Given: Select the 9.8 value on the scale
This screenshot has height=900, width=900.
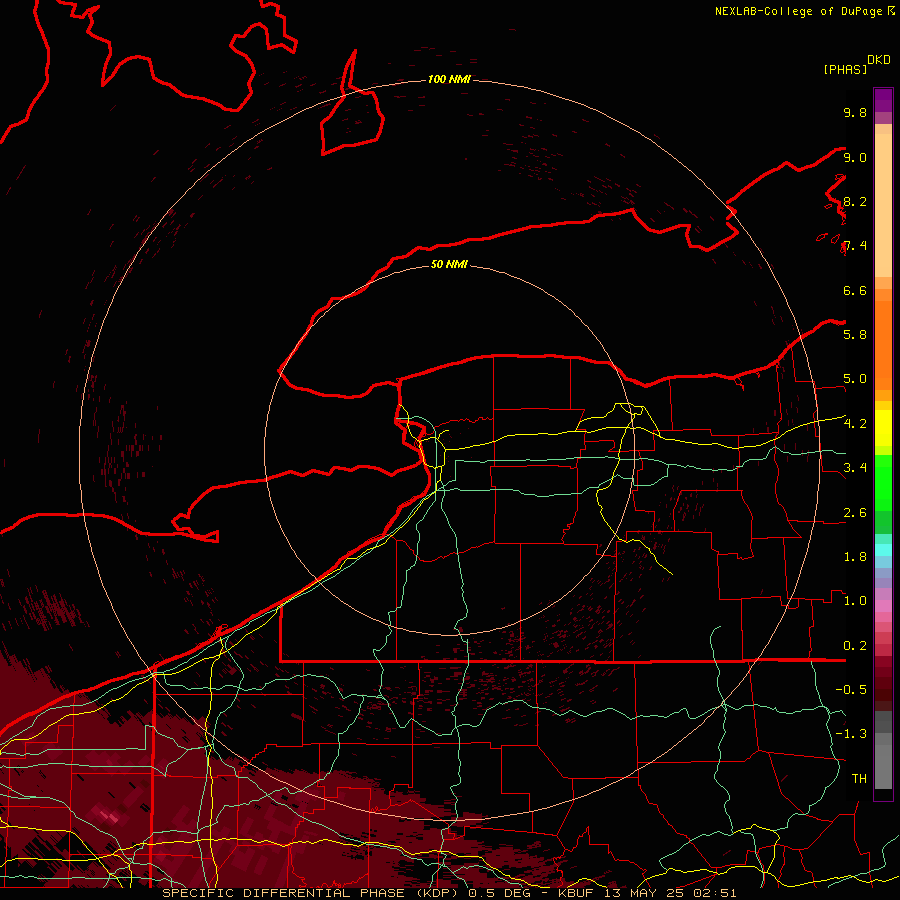Looking at the screenshot, I should [x=855, y=112].
